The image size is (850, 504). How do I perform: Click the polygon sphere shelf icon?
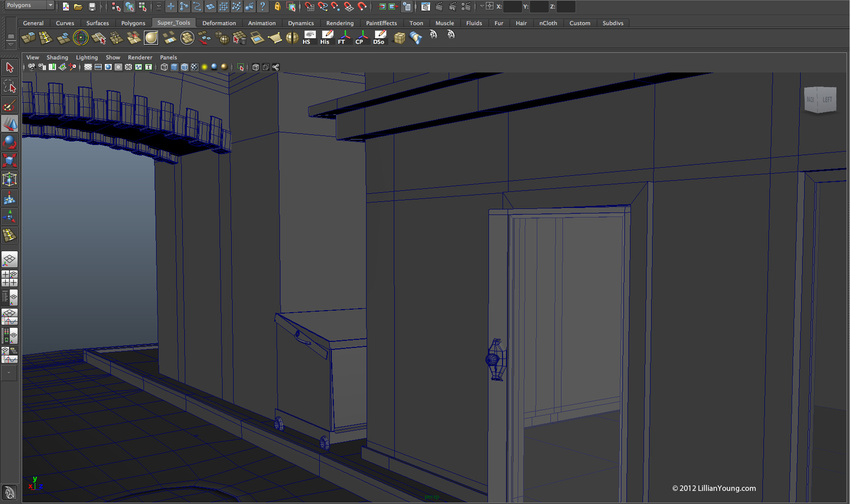151,37
